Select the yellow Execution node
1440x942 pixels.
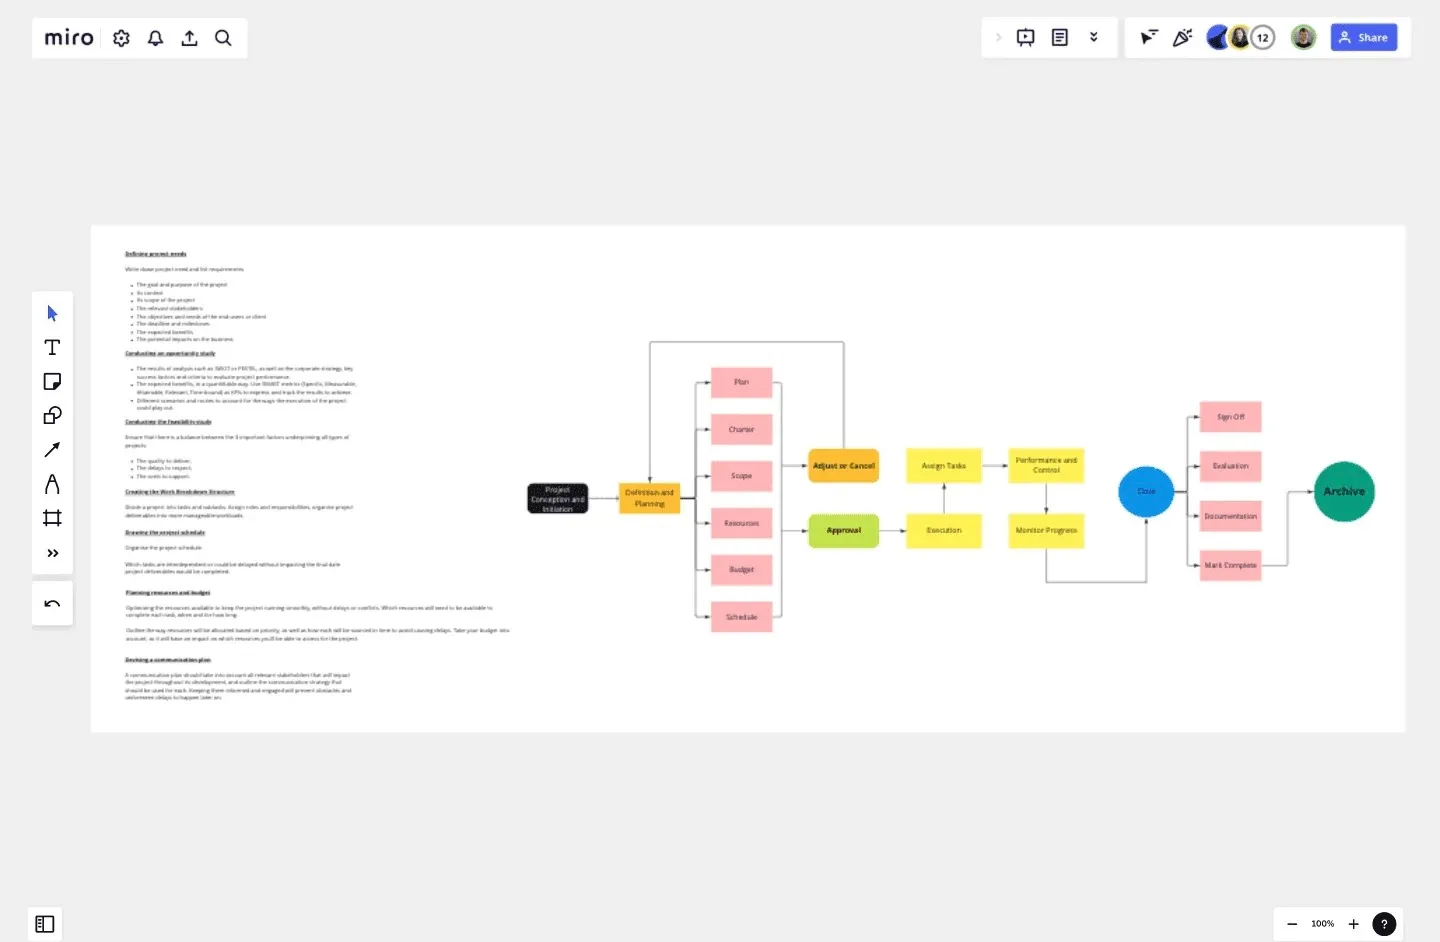tap(944, 530)
